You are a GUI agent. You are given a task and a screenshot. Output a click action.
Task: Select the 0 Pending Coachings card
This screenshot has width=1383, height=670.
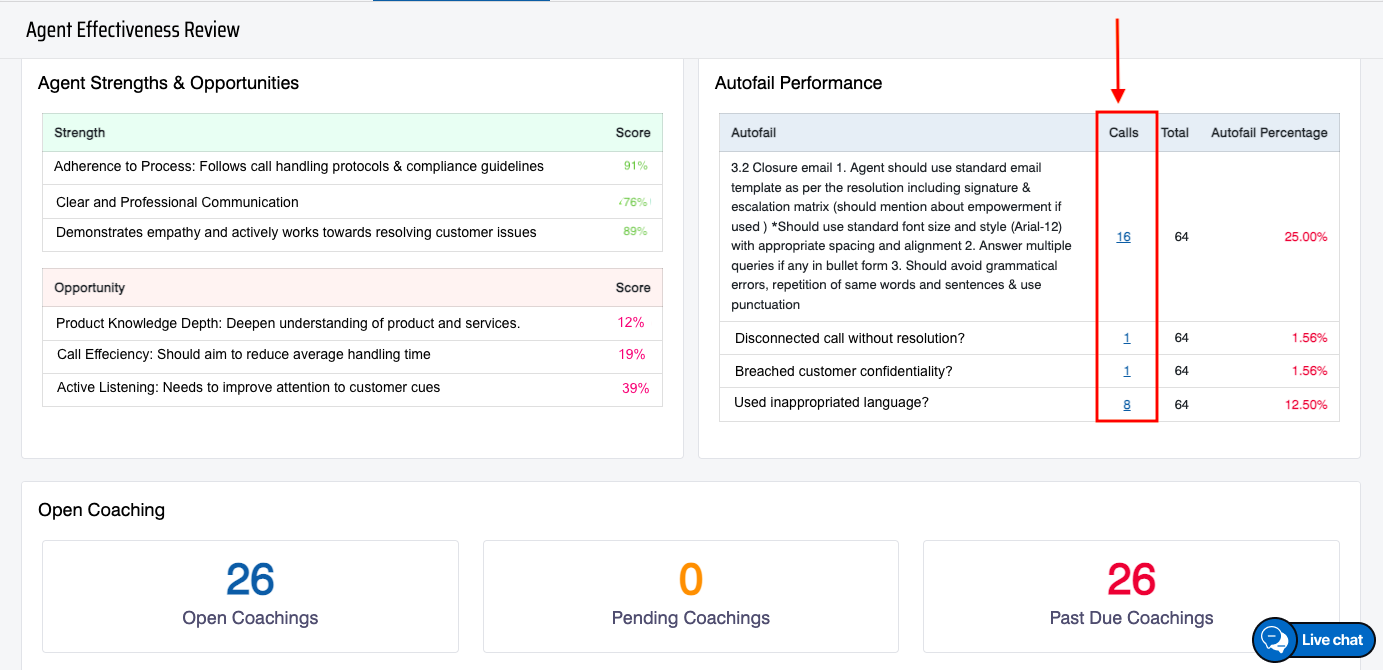click(690, 596)
